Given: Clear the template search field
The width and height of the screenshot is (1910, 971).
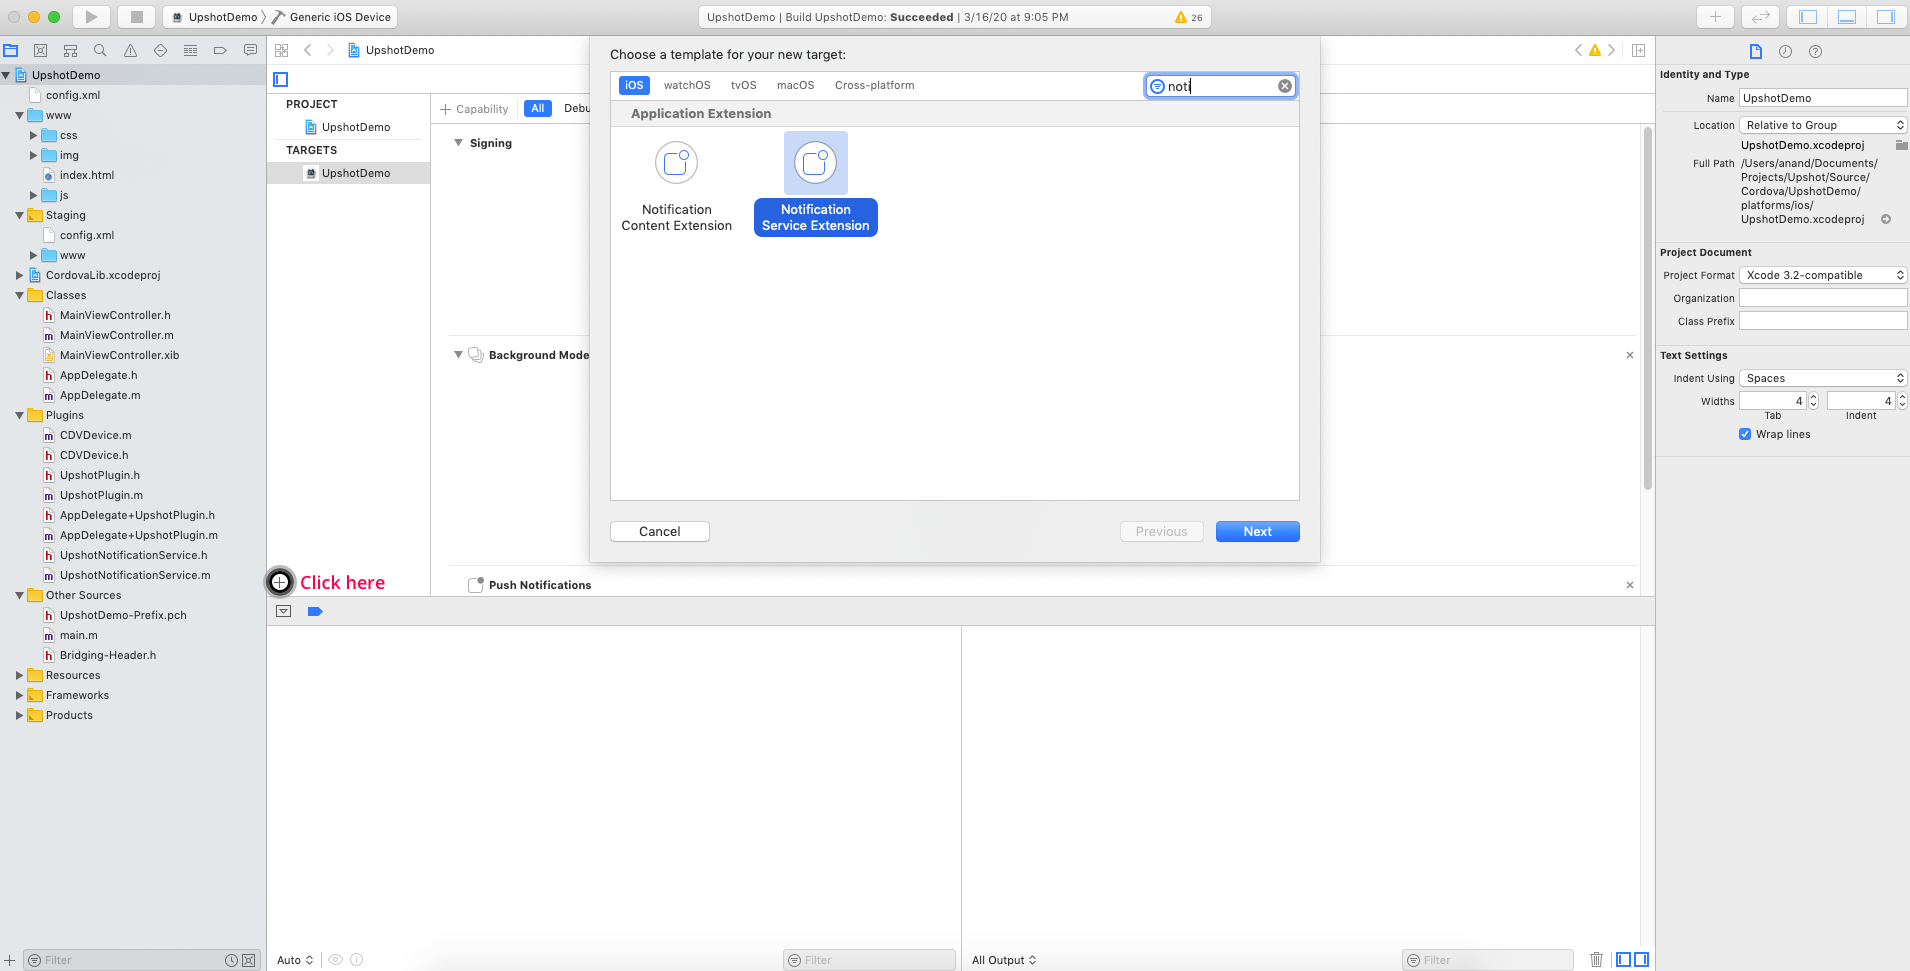Looking at the screenshot, I should pyautogui.click(x=1285, y=86).
